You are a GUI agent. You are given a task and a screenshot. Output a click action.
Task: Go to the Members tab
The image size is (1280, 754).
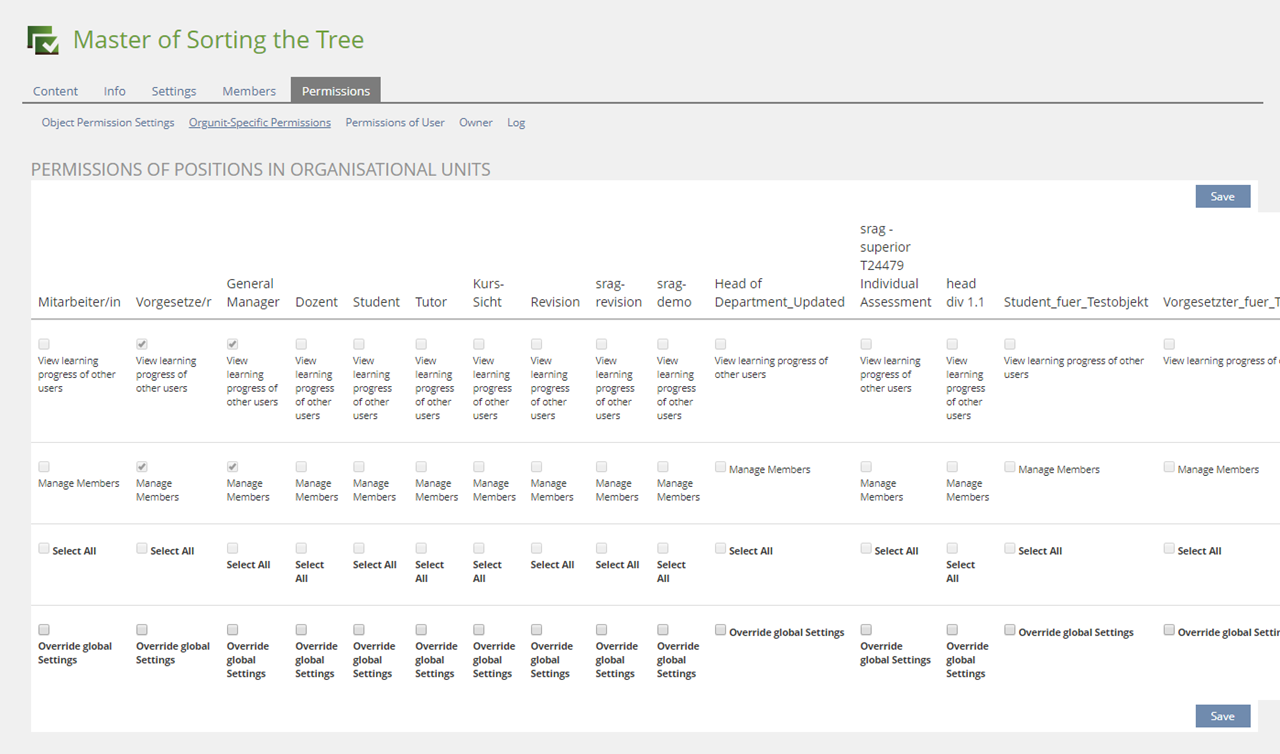(x=249, y=91)
